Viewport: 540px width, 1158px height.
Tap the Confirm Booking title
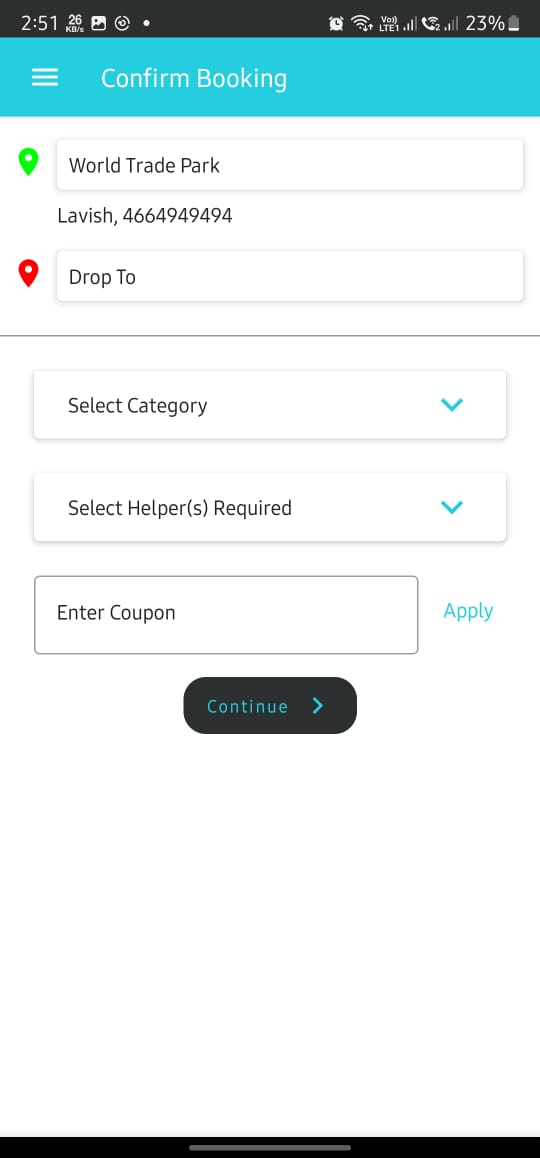coord(194,78)
